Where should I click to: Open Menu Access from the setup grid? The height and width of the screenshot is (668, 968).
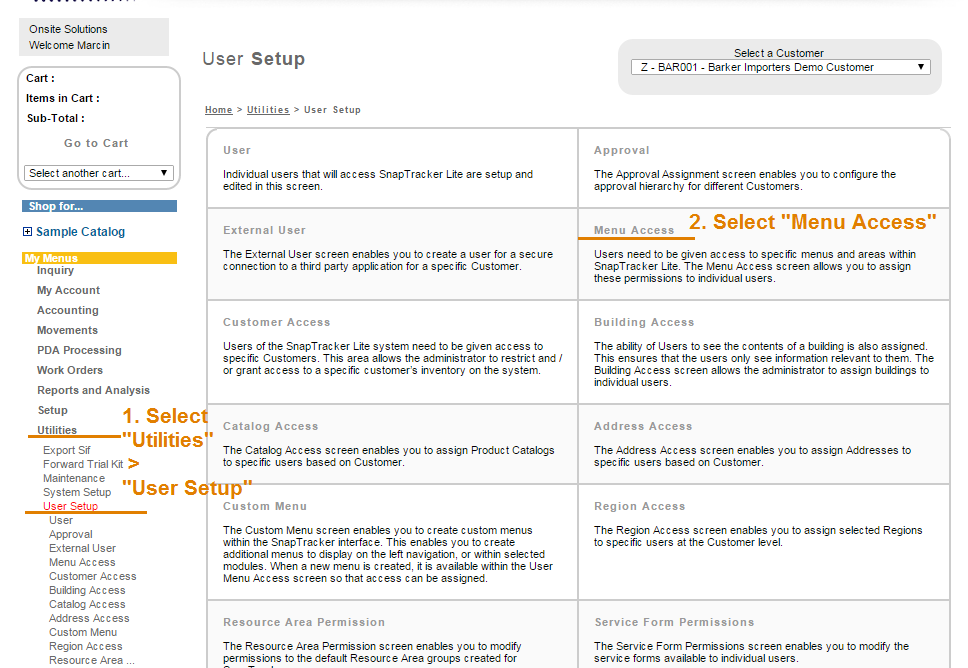tap(633, 230)
